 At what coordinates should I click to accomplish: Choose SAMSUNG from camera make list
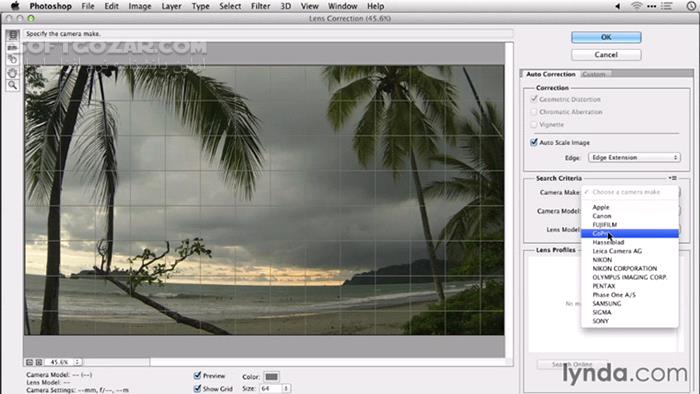tap(629, 303)
